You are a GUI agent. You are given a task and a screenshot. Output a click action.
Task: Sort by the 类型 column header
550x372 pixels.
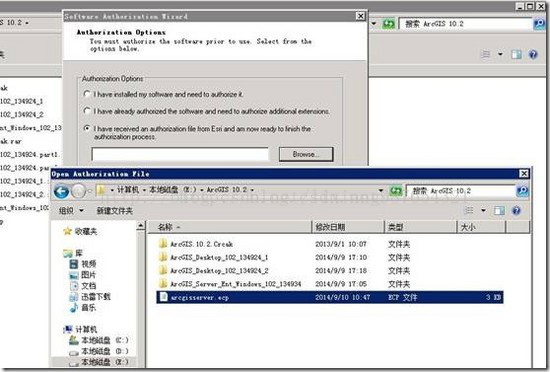pos(421,227)
